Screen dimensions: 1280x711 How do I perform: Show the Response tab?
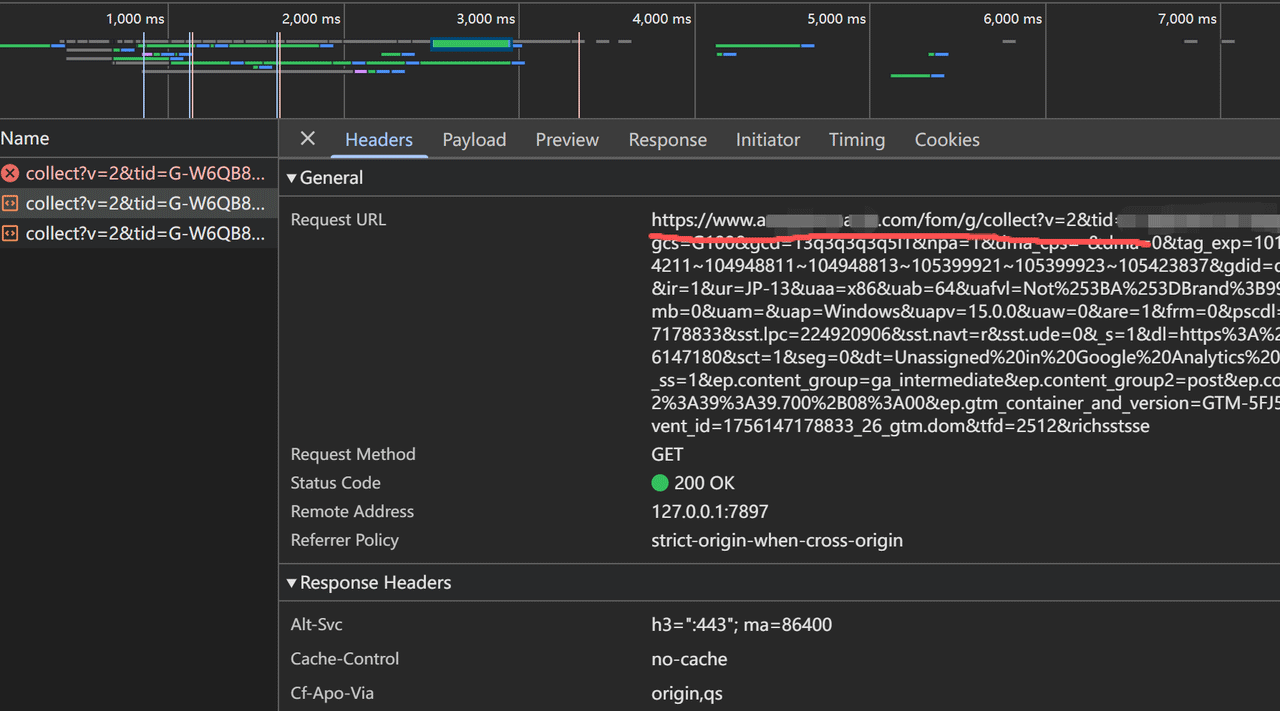667,140
